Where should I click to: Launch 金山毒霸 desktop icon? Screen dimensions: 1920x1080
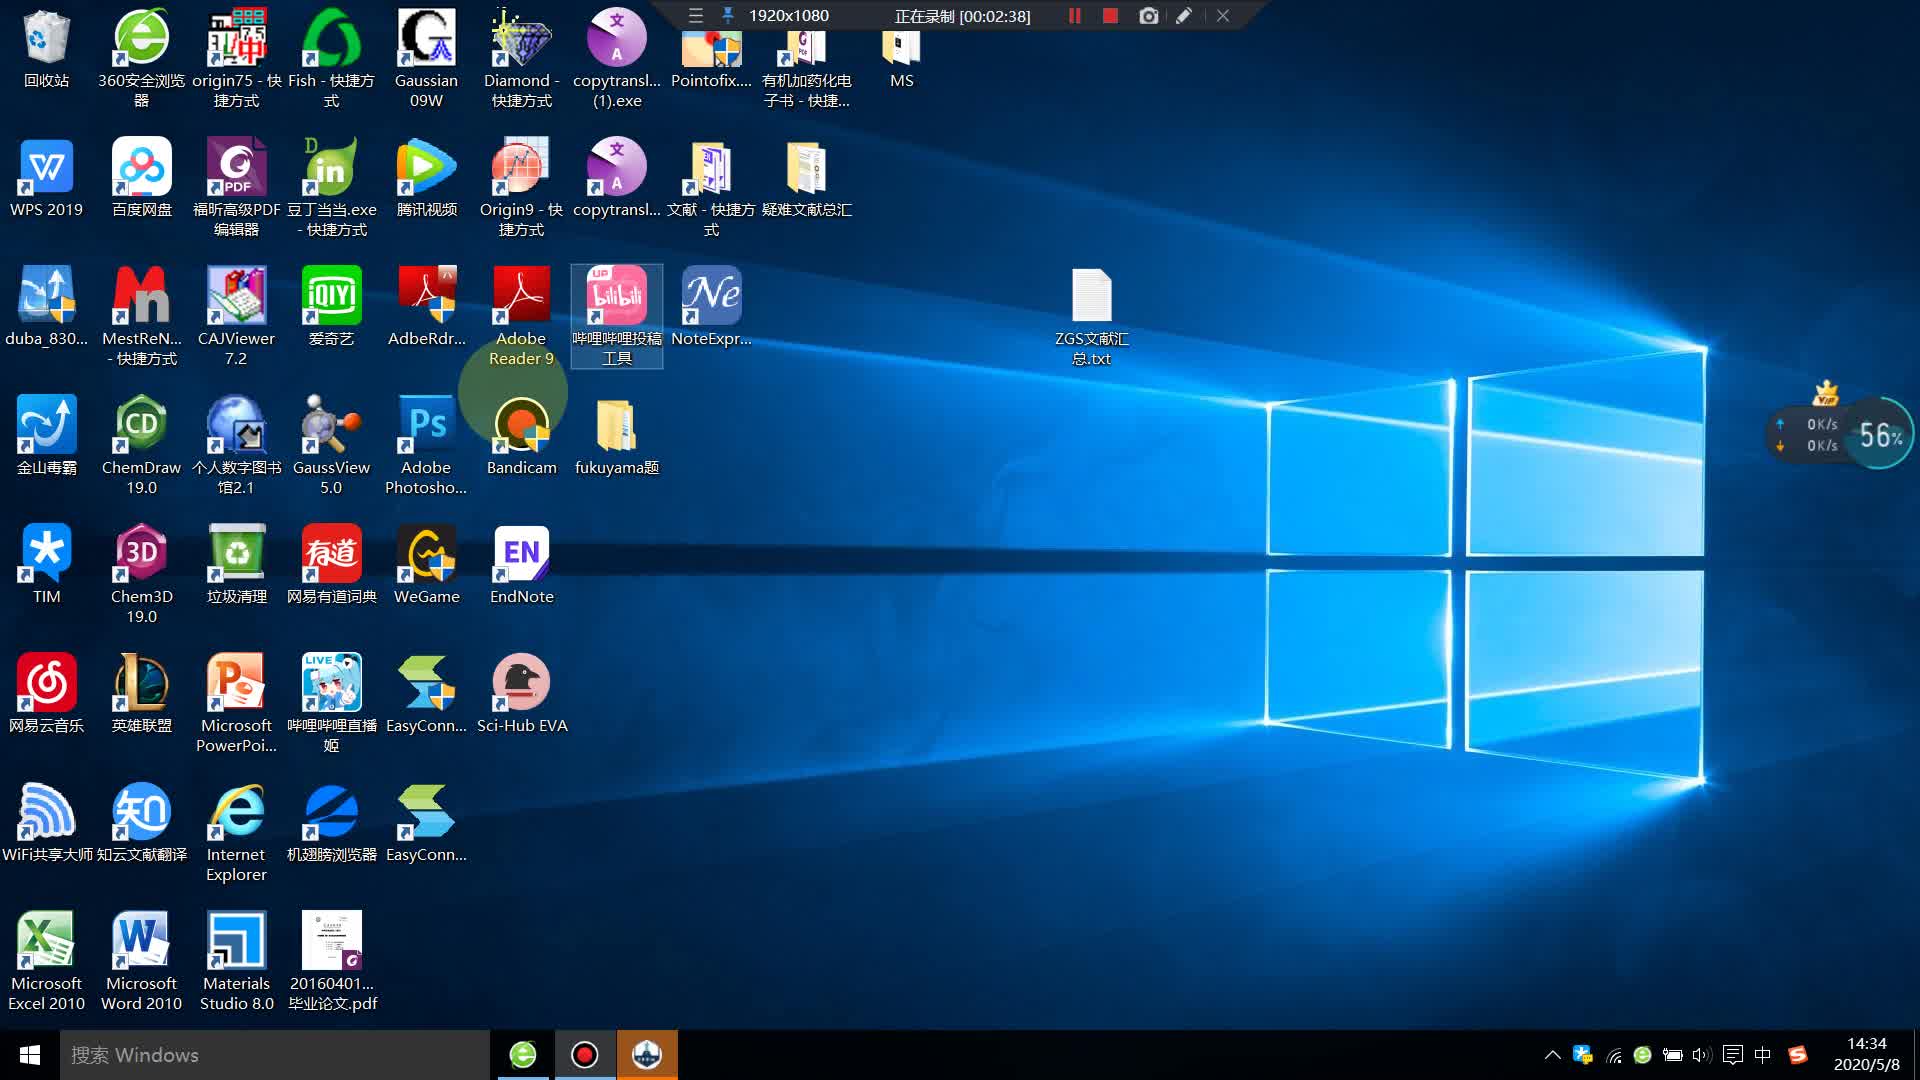click(46, 425)
